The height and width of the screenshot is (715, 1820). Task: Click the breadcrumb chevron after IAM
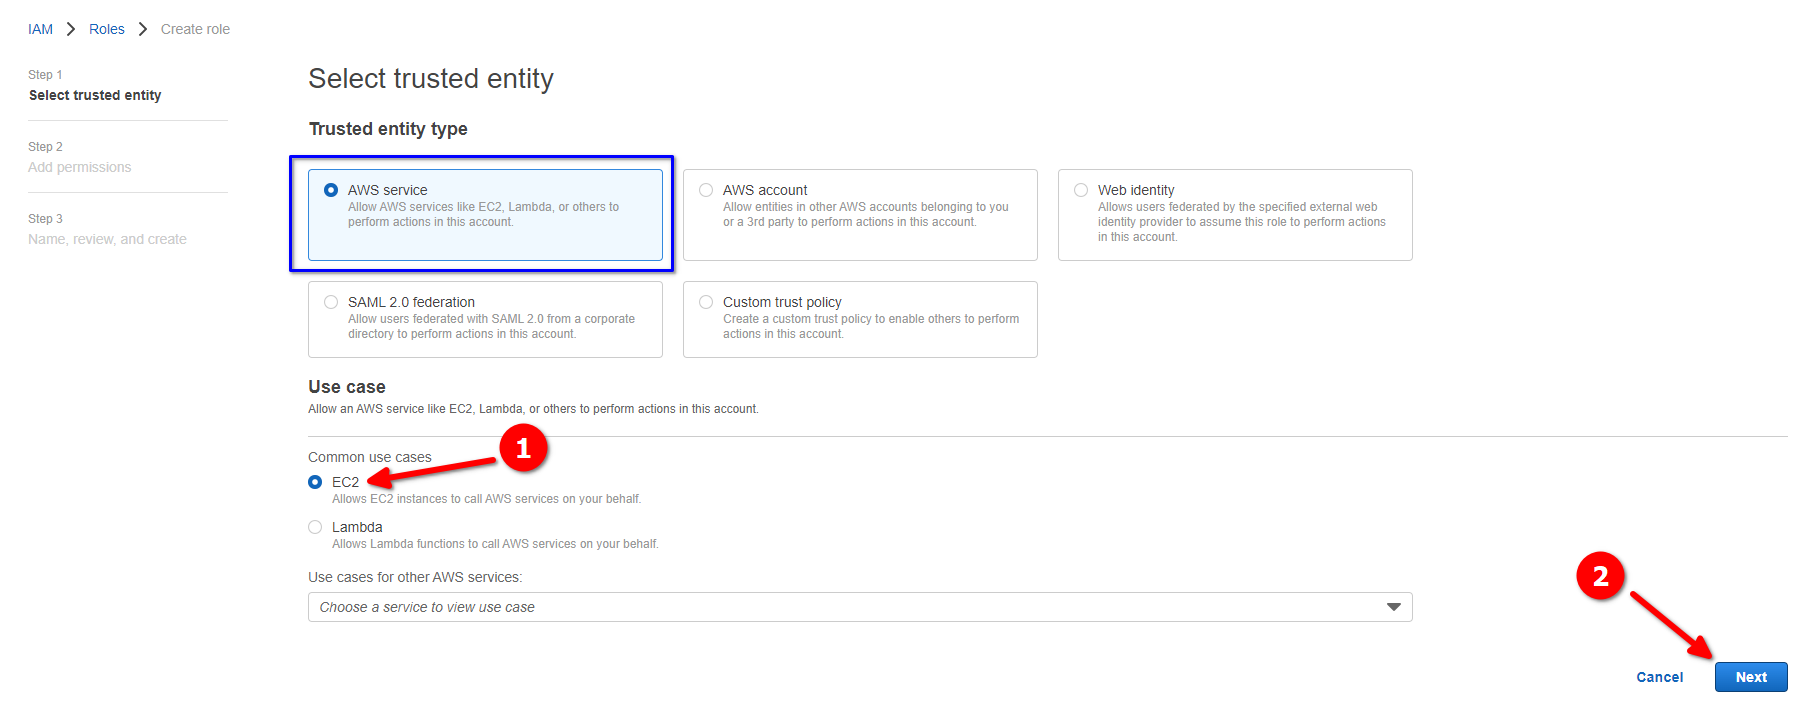[x=71, y=29]
